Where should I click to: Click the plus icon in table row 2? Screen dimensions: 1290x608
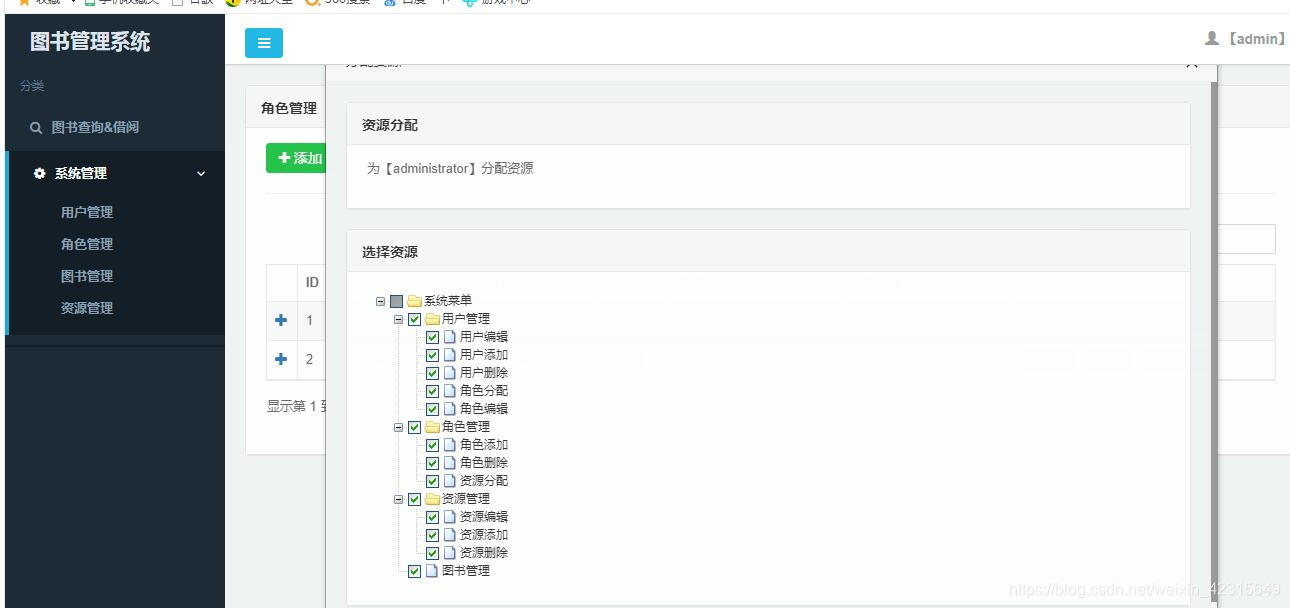[x=281, y=359]
